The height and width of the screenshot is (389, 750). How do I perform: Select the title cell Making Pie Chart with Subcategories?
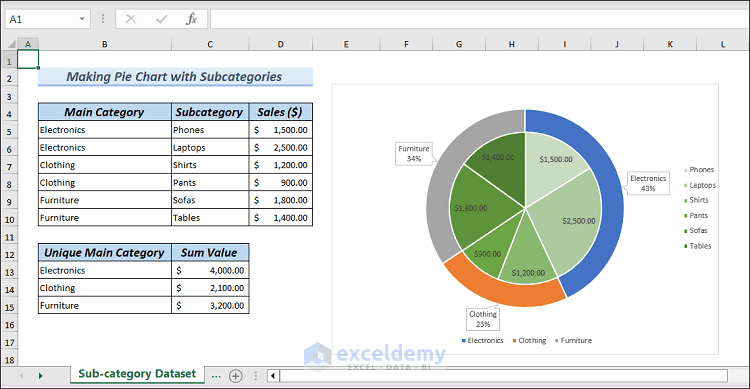[x=175, y=77]
